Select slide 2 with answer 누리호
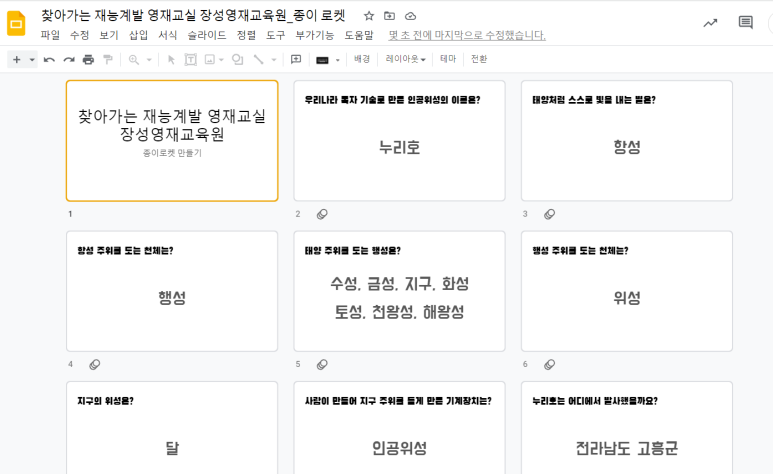 coord(399,141)
